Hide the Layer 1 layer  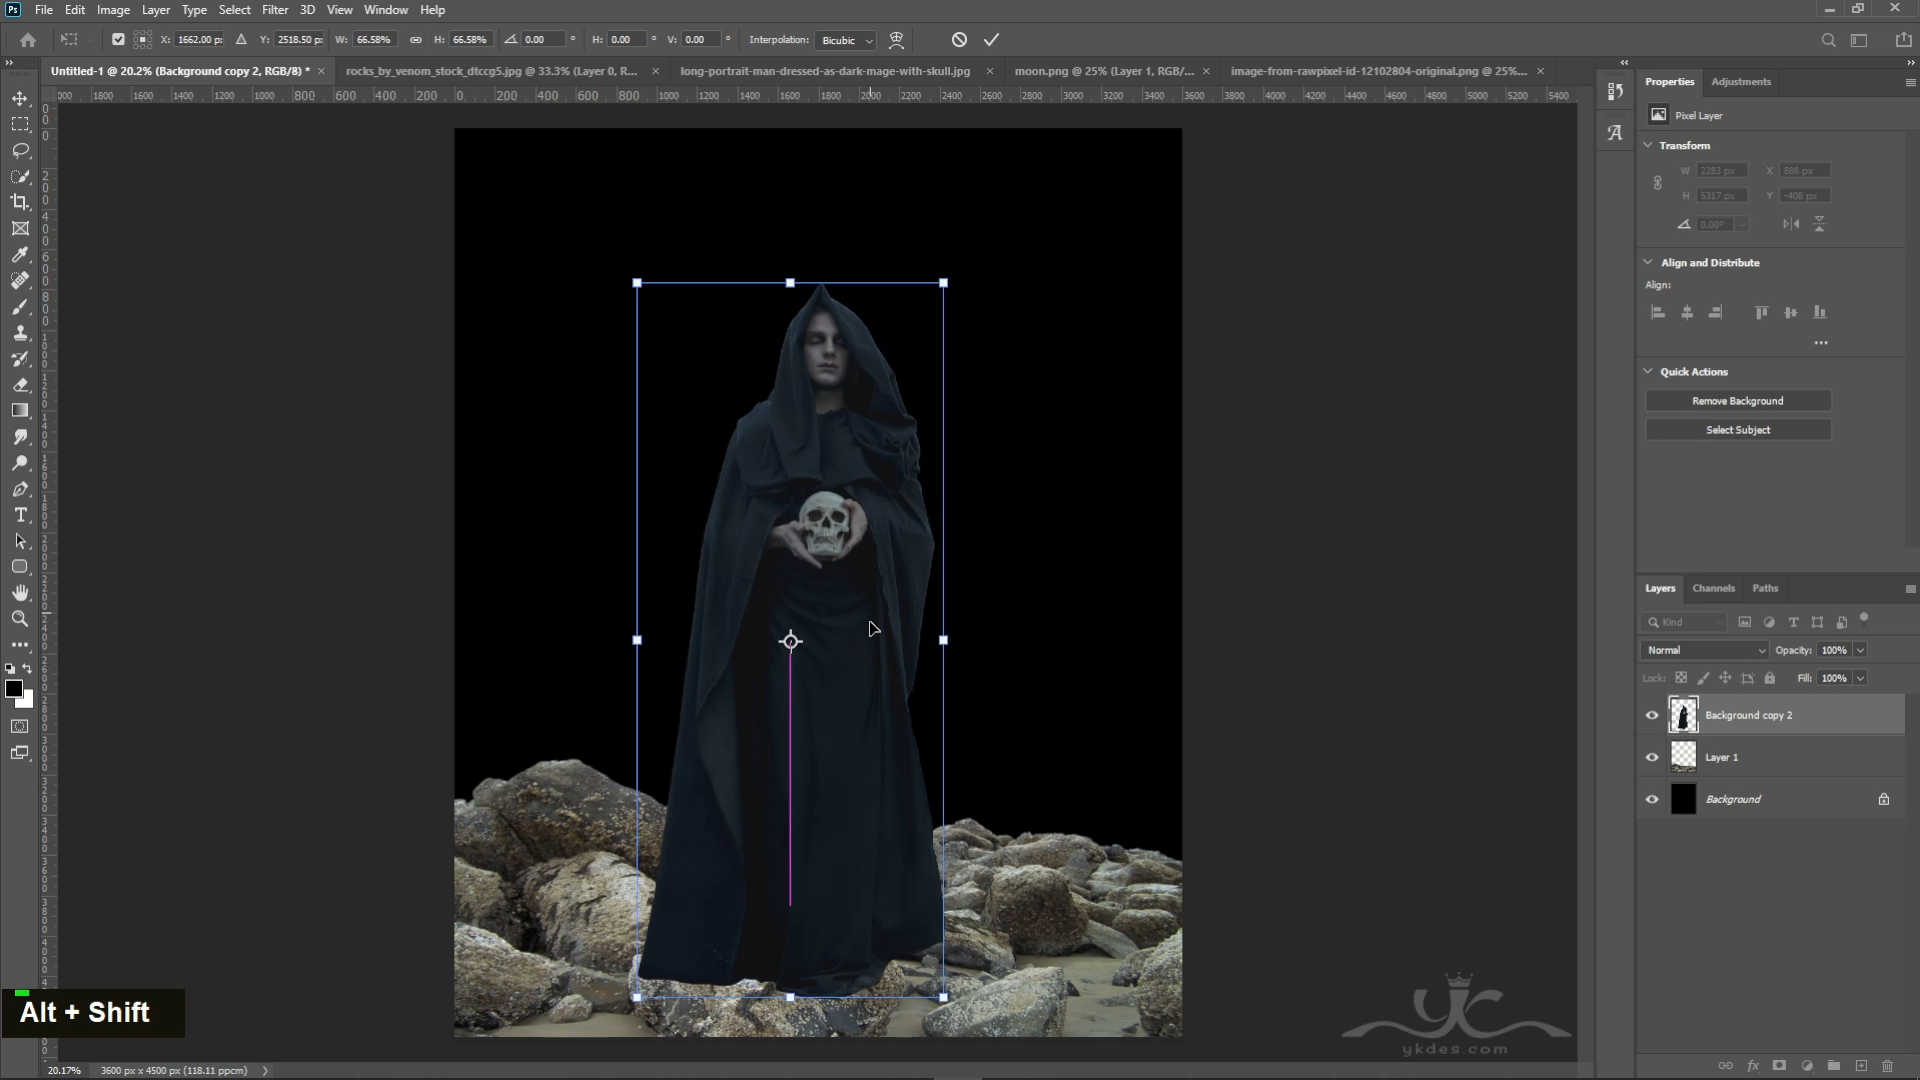1652,757
